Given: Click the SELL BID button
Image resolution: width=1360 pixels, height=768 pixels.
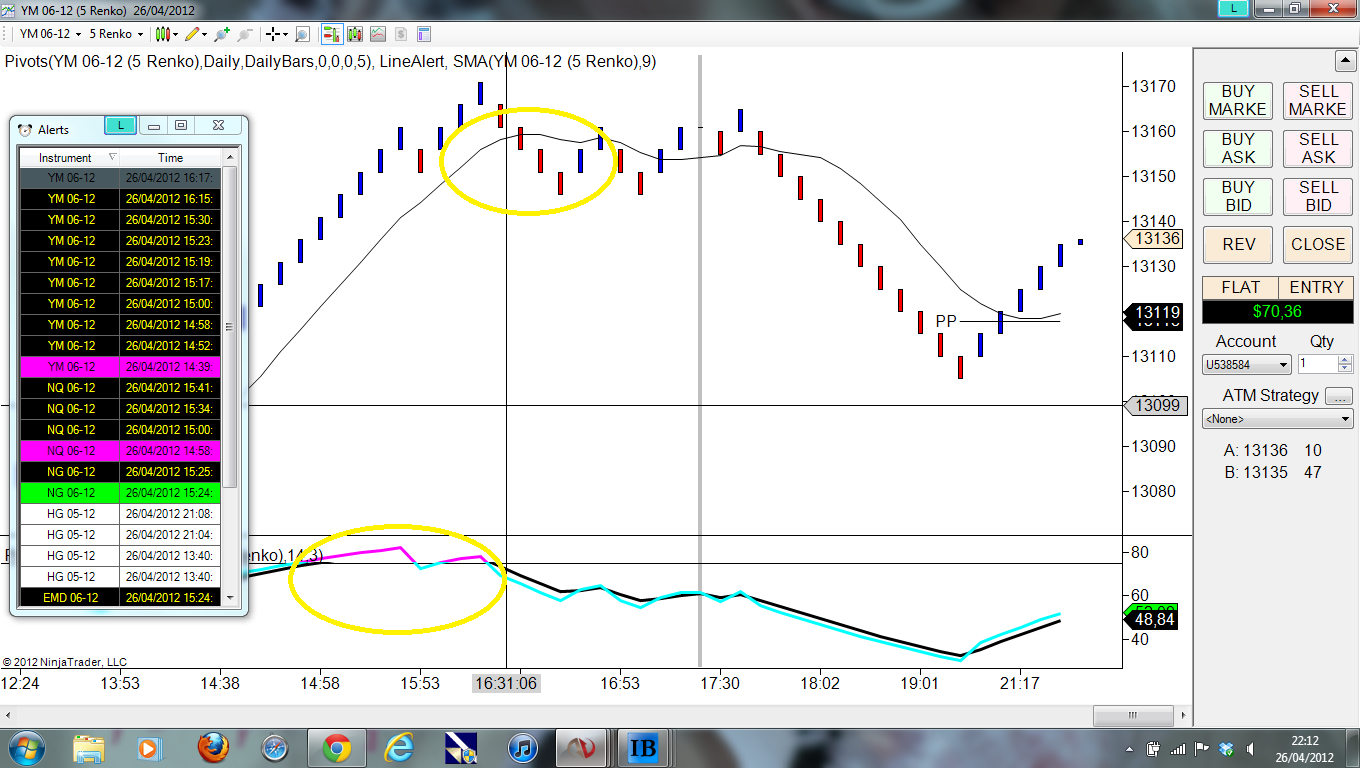Looking at the screenshot, I should point(1318,196).
